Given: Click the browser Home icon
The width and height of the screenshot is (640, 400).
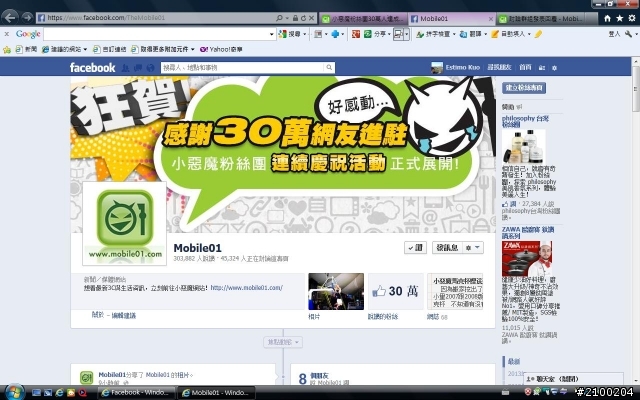Looking at the screenshot, I should tap(607, 18).
